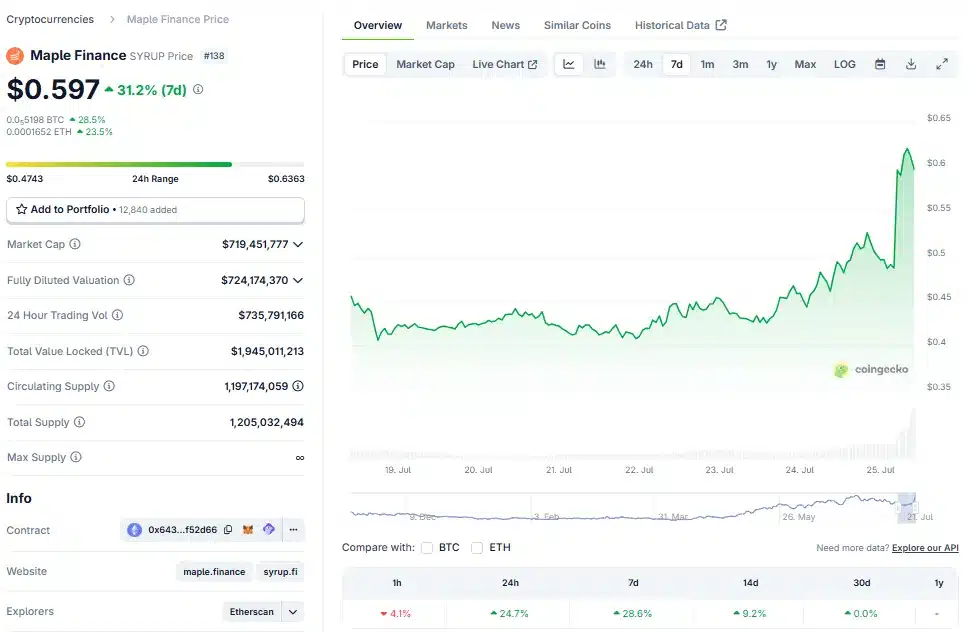Show Circulating Supply label info icon
Screen dimensions: 969x632
coord(109,386)
